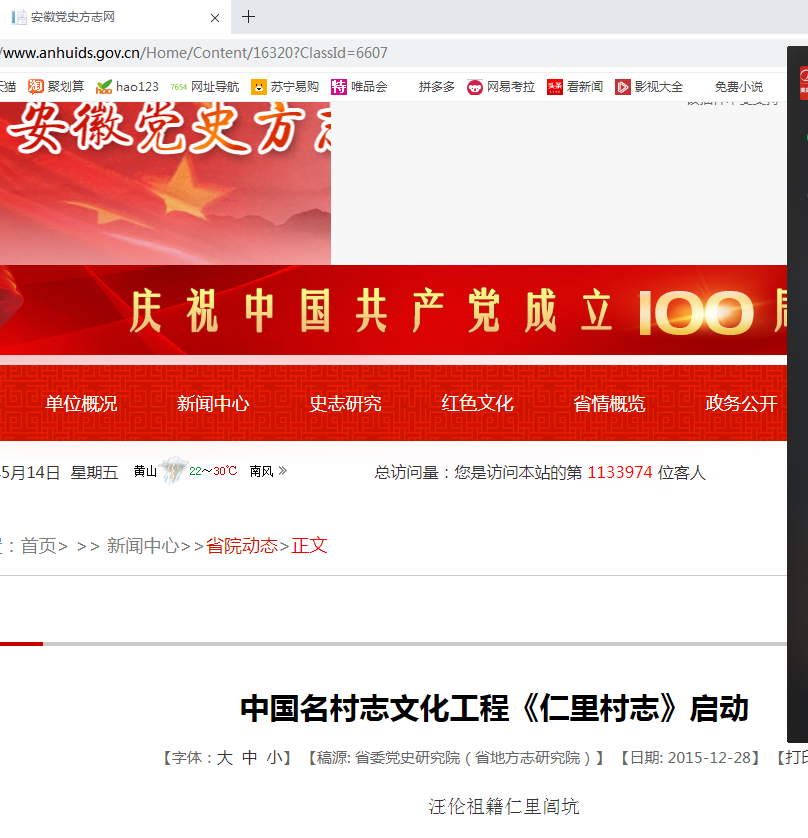
Task: Expand the 南风 wind details chevron
Action: (x=282, y=470)
